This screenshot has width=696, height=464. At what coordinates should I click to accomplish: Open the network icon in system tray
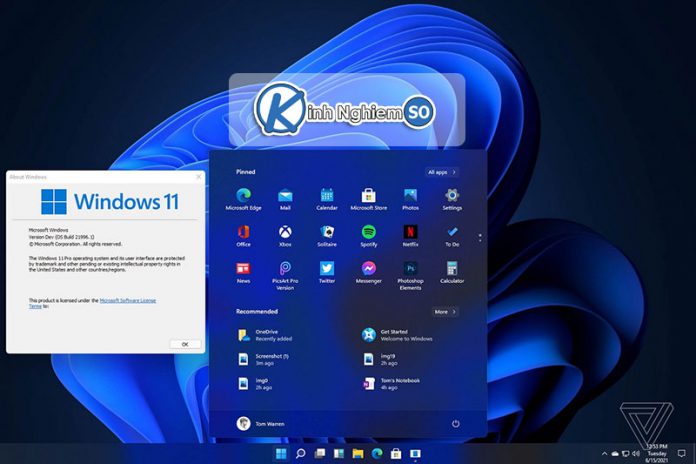tap(625, 454)
